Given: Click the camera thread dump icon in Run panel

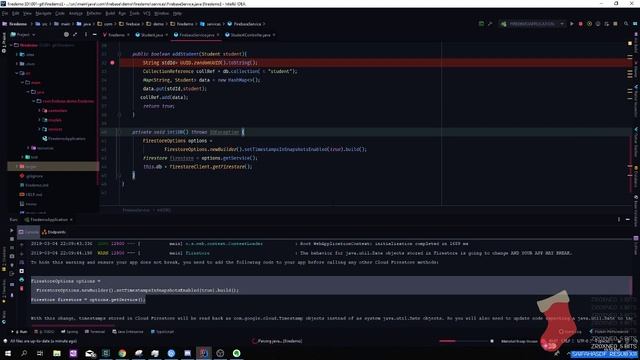Looking at the screenshot, I should pyautogui.click(x=12, y=256).
